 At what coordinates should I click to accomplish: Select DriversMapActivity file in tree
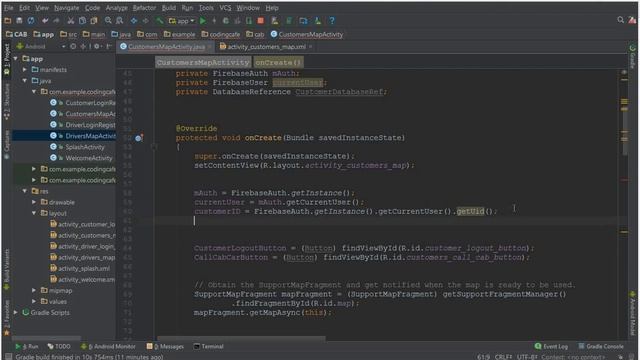pyautogui.click(x=82, y=136)
